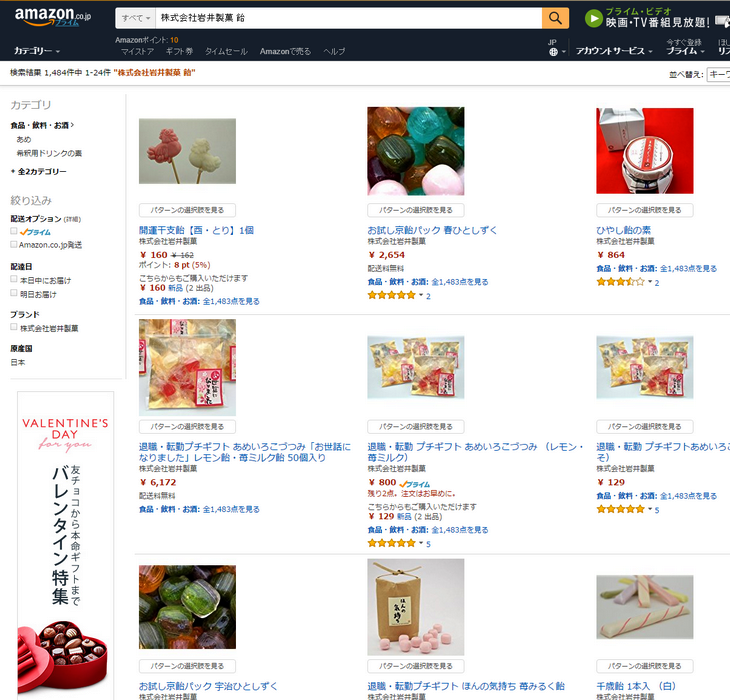This screenshot has height=700, width=730.
Task: Open the タイムセール menu item
Action: coord(226,52)
